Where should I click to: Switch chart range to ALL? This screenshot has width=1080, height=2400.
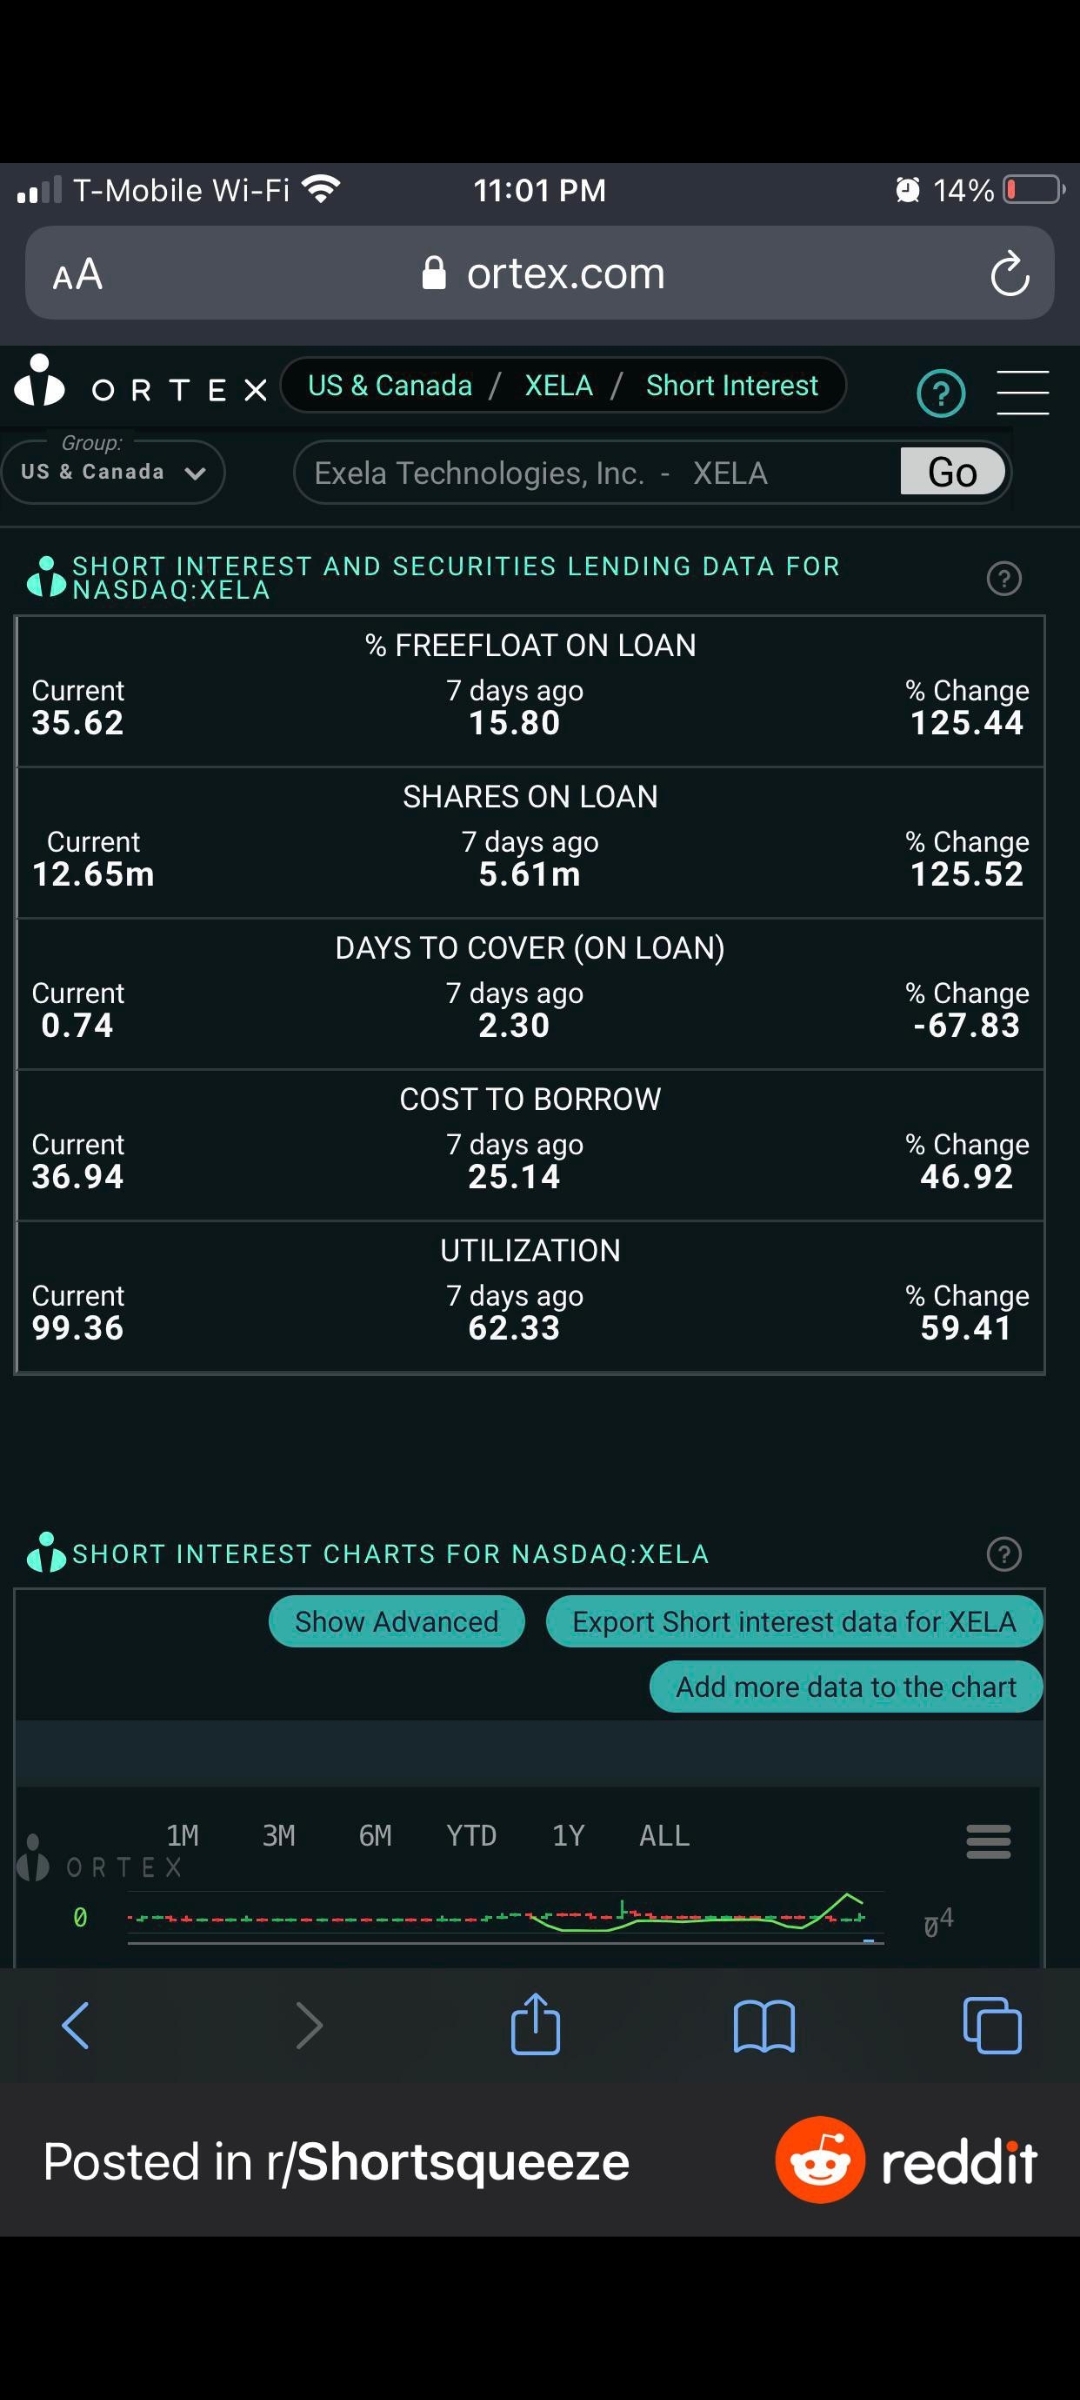click(664, 1836)
